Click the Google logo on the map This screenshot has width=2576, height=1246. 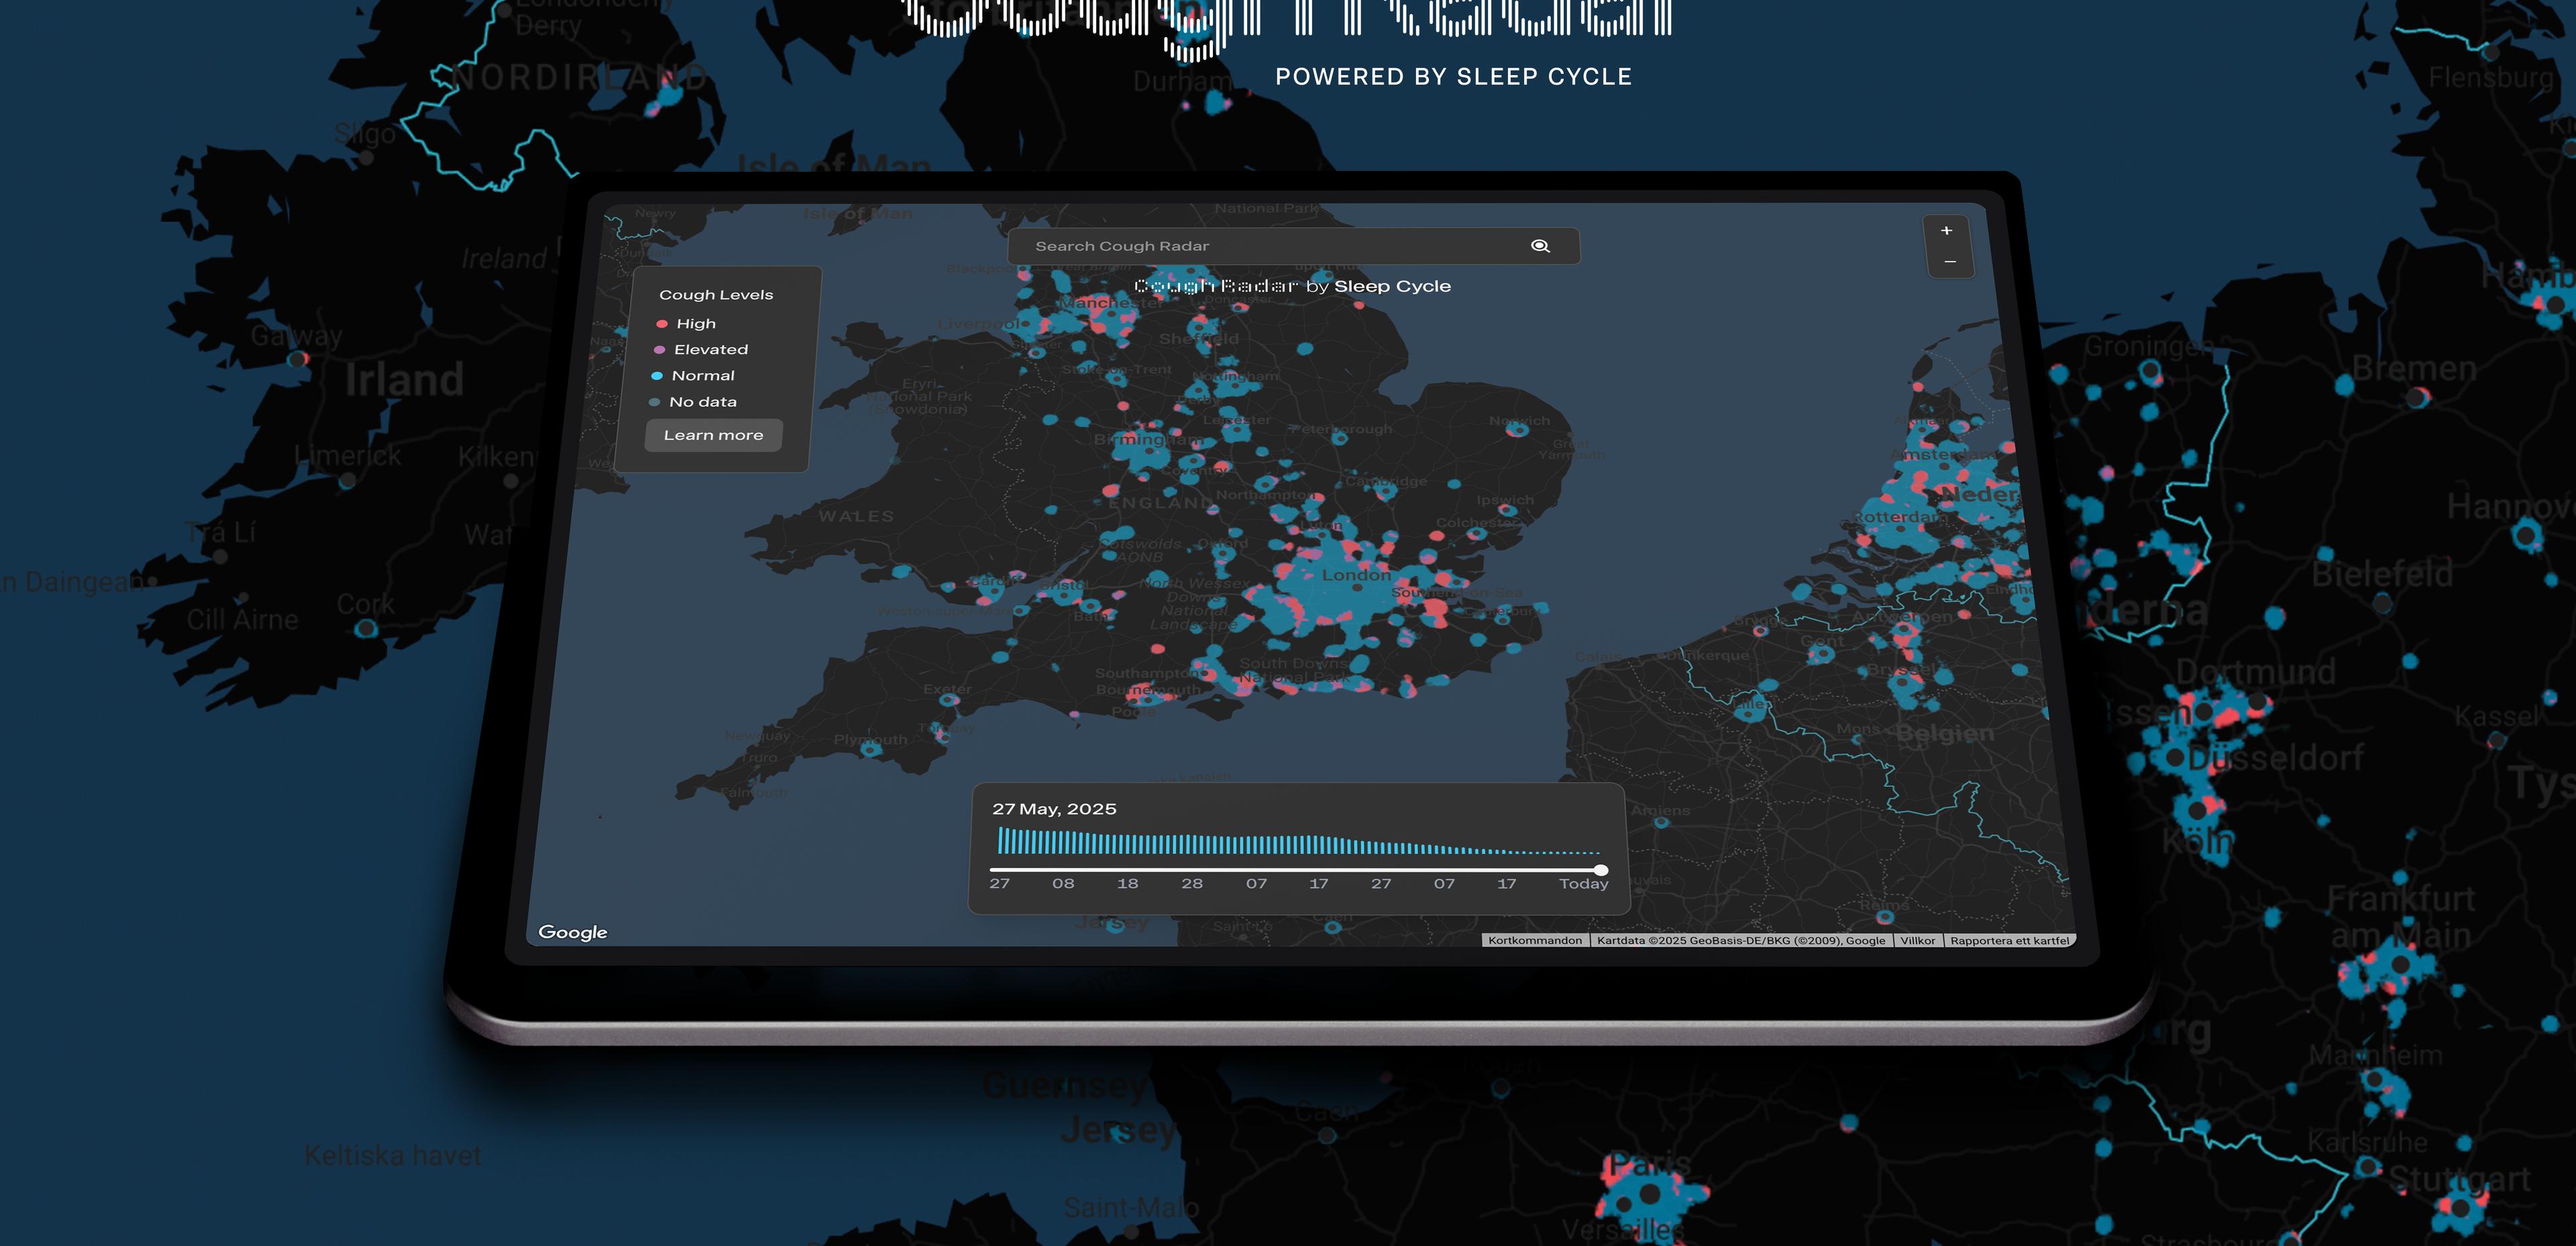[x=573, y=932]
